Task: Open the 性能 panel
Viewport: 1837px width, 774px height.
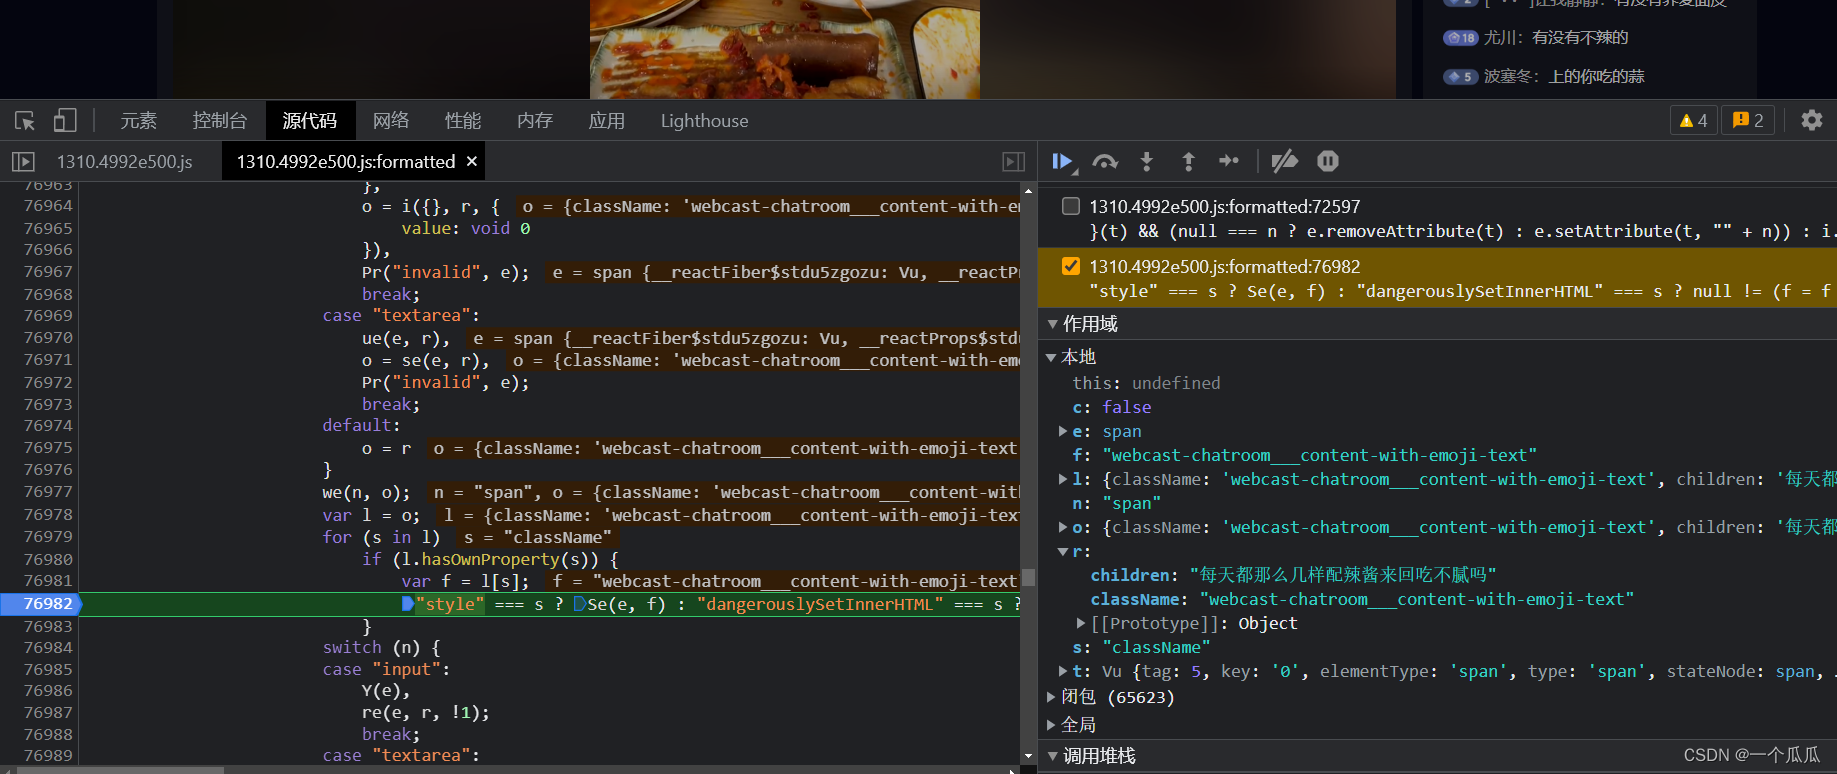Action: point(463,121)
